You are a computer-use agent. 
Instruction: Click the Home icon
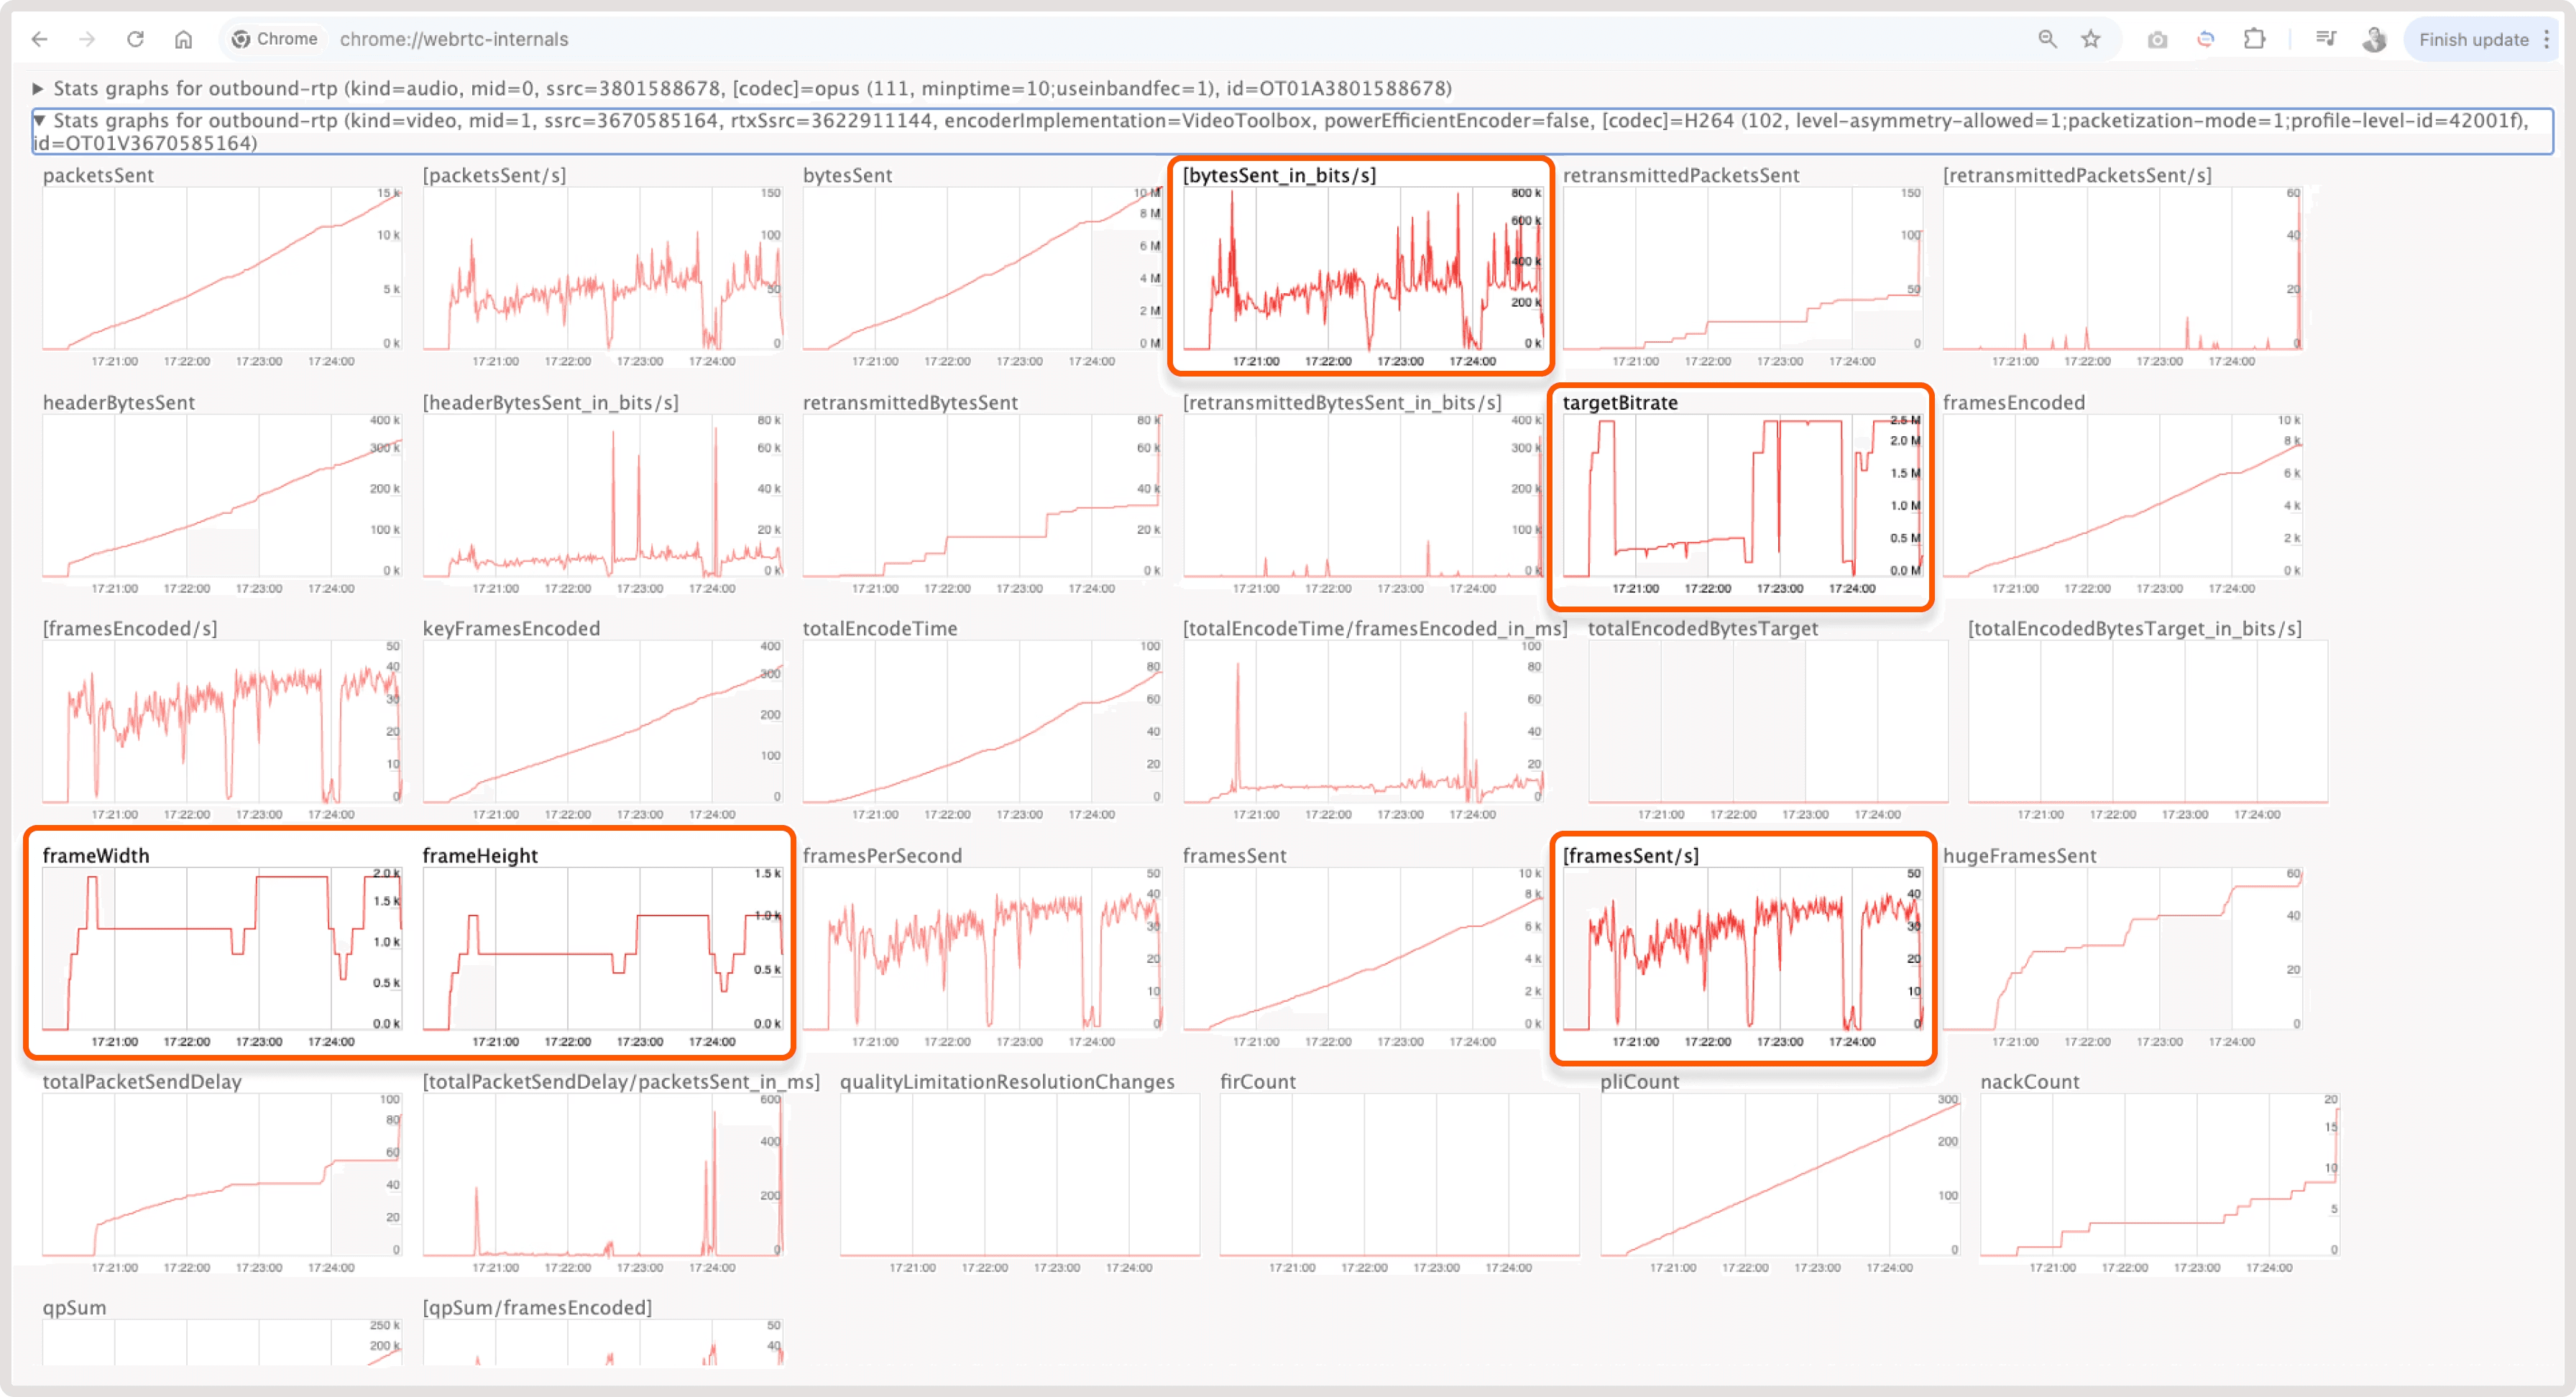click(x=185, y=39)
